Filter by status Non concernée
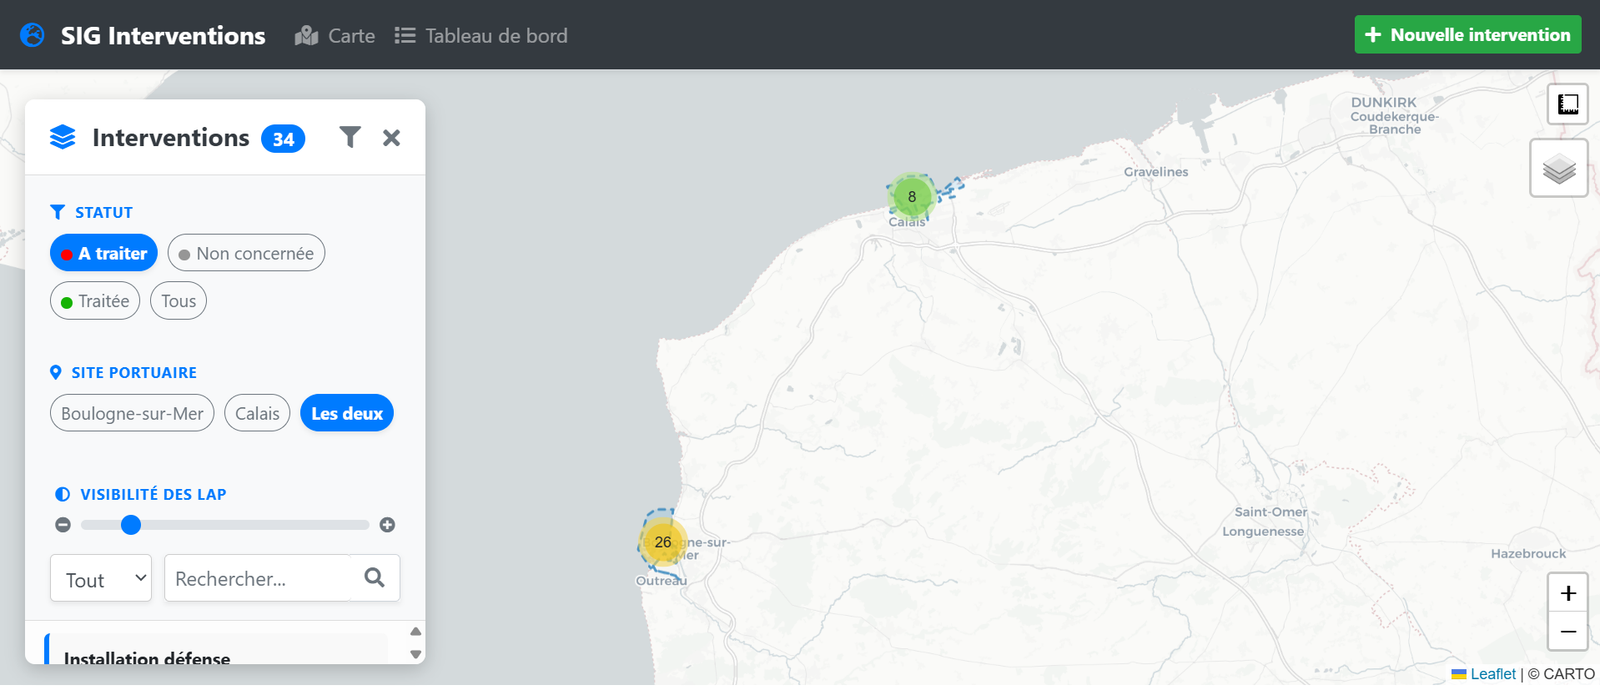The height and width of the screenshot is (686, 1600). [246, 253]
